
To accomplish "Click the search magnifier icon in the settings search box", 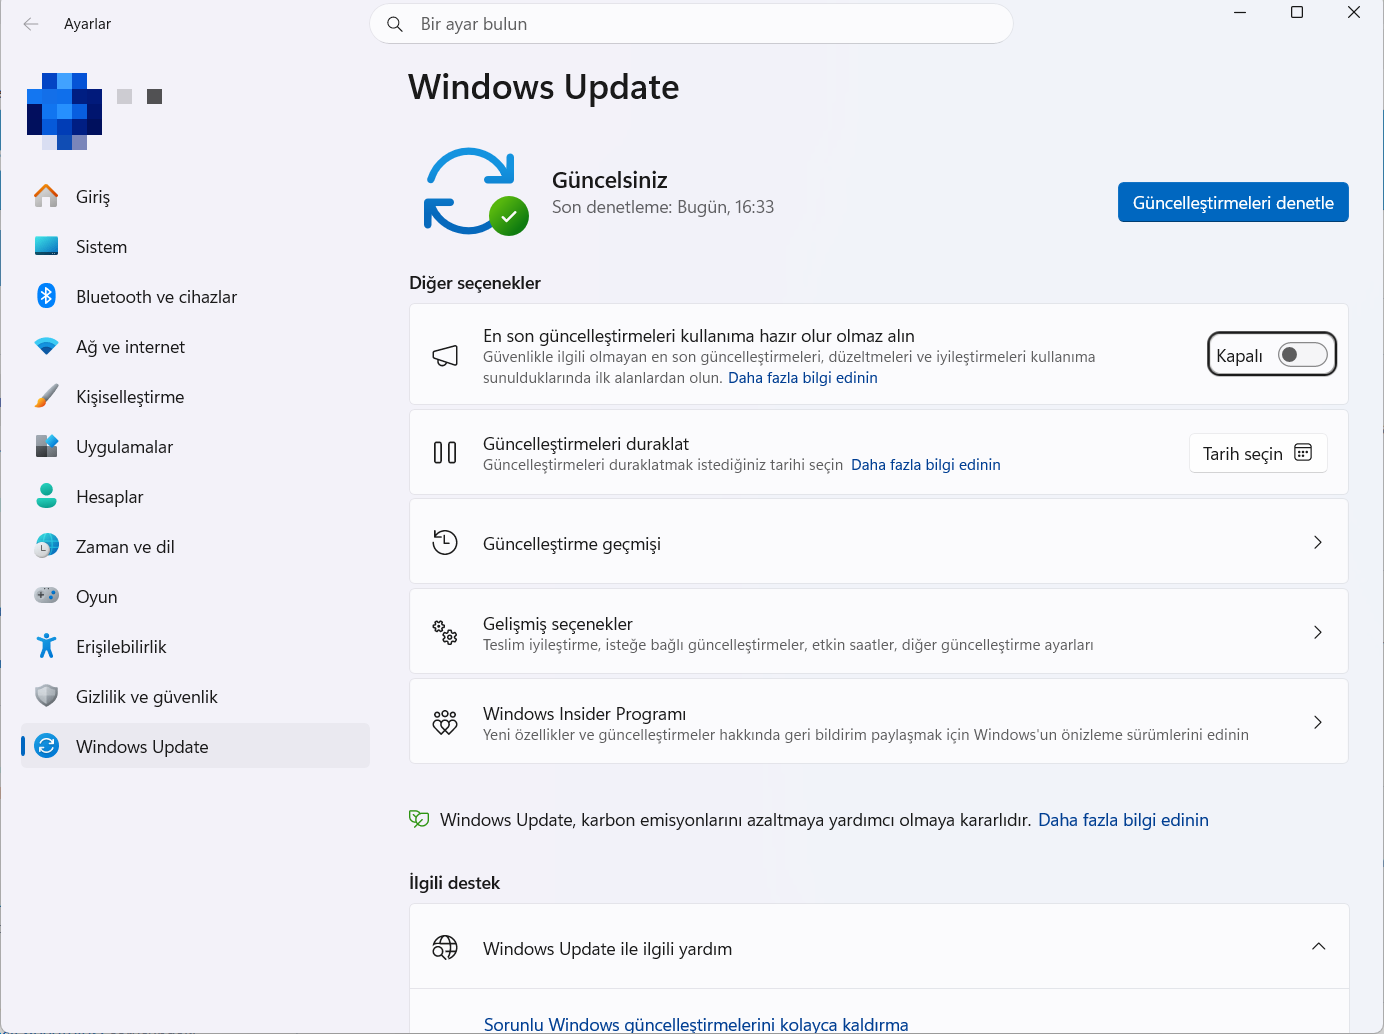I will (x=395, y=24).
